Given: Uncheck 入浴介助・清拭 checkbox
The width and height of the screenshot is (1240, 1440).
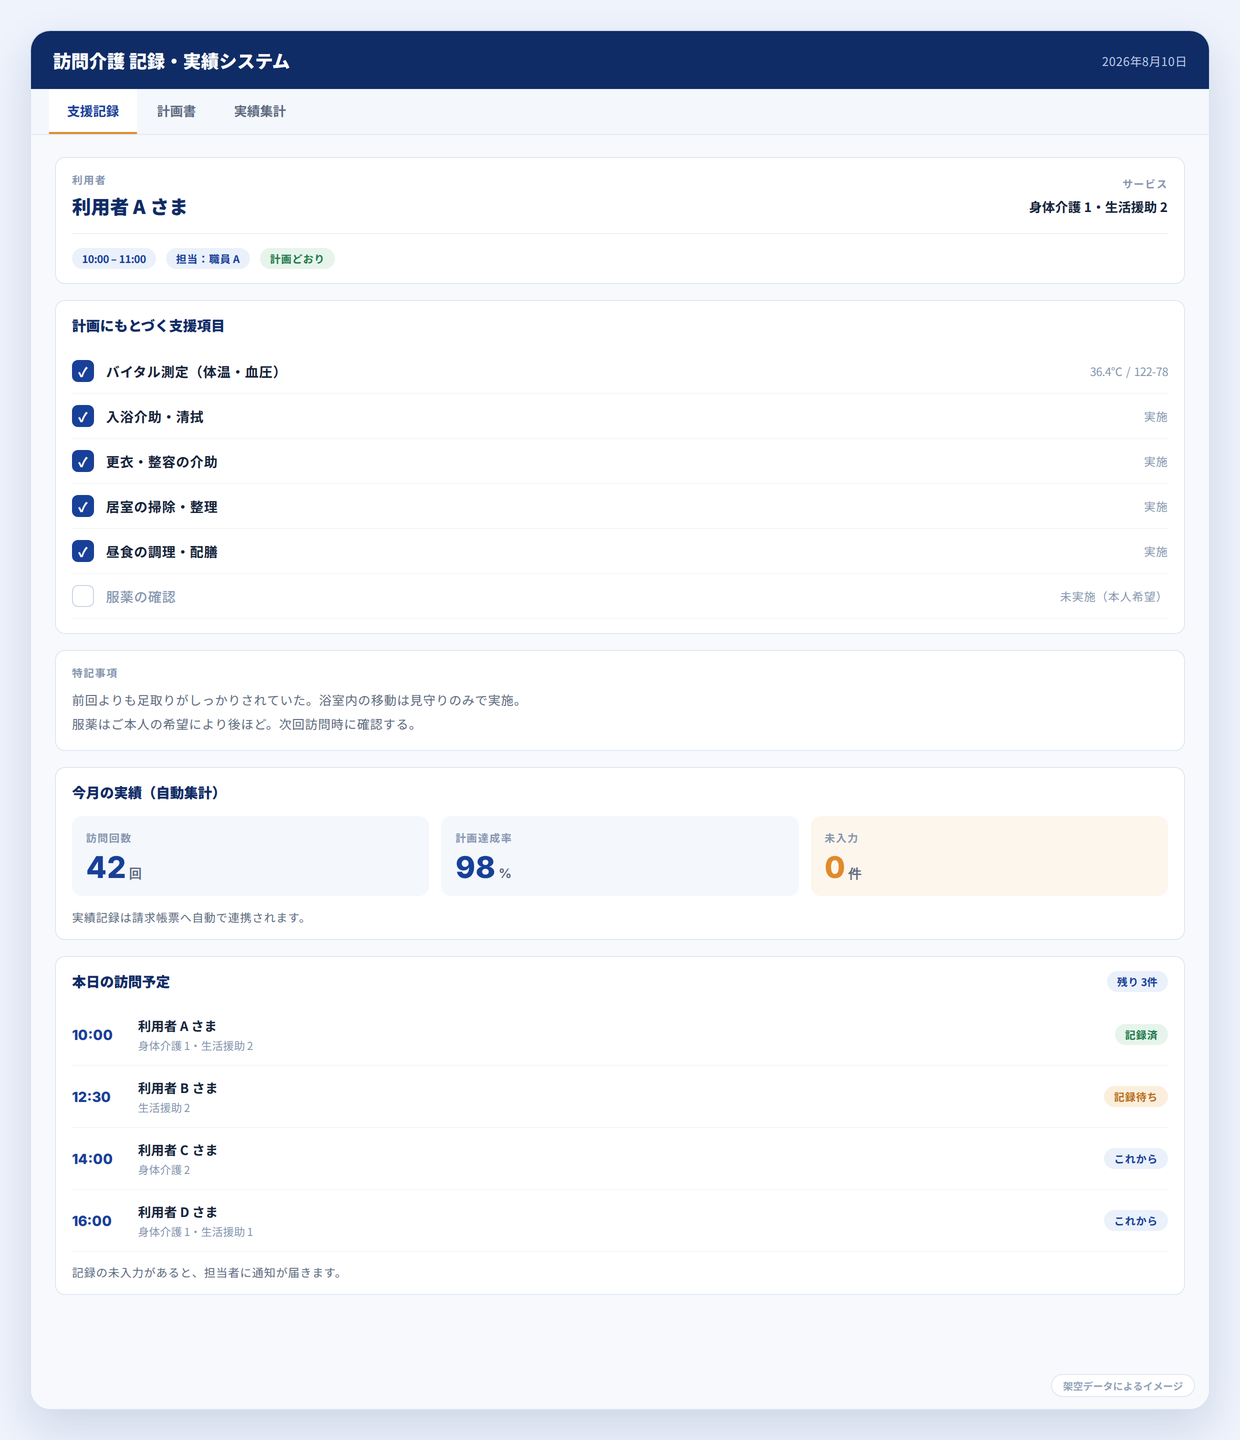Looking at the screenshot, I should [83, 416].
